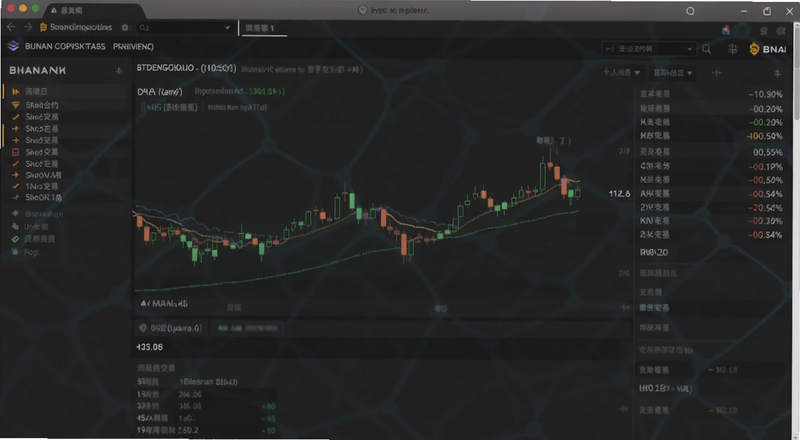Click the green icon beside SheOR.1 row
800x440 pixels.
click(x=16, y=198)
